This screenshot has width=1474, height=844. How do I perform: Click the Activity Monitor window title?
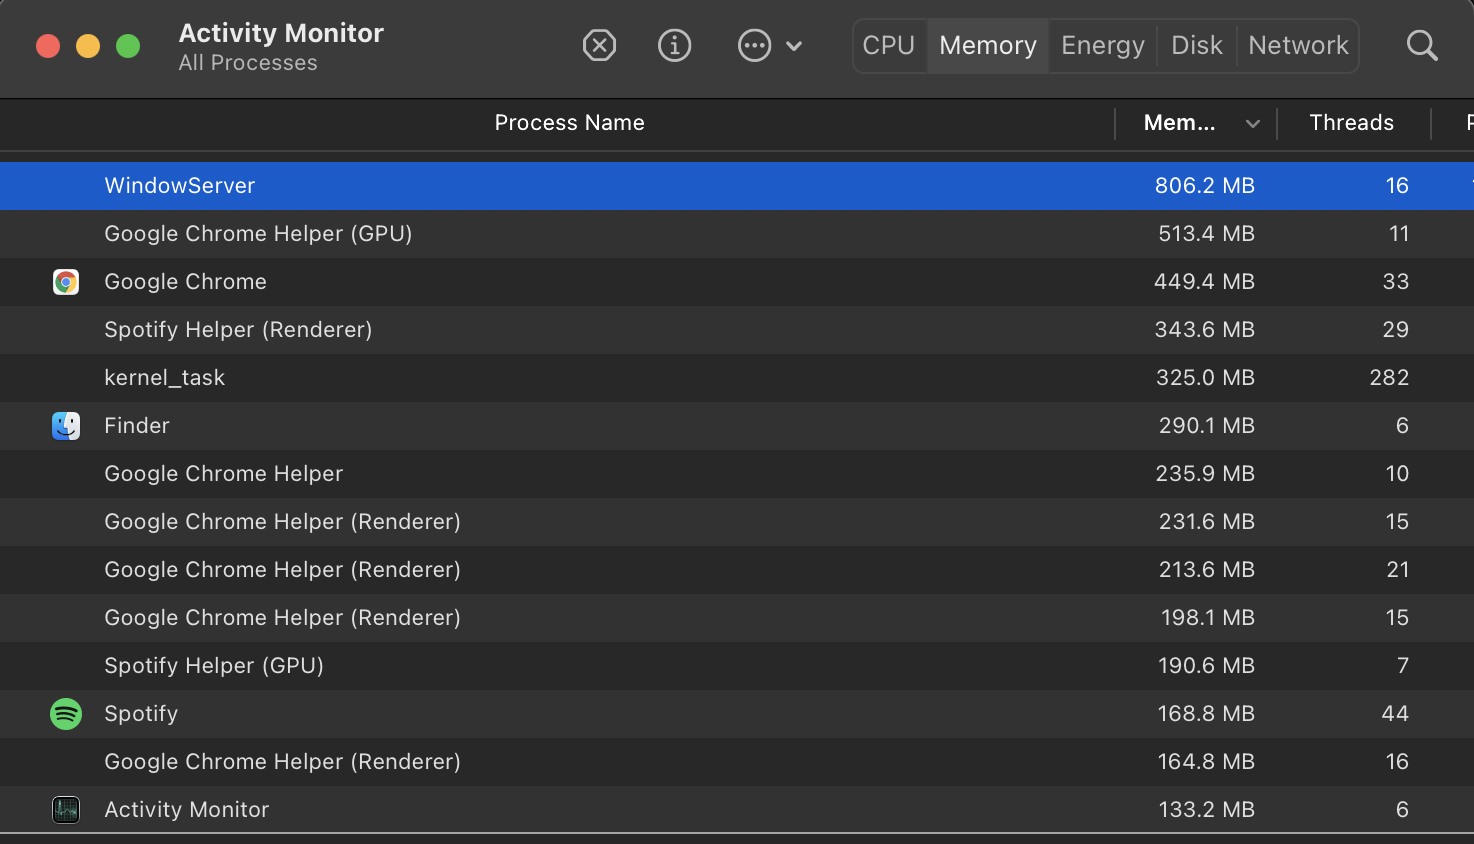pyautogui.click(x=281, y=33)
